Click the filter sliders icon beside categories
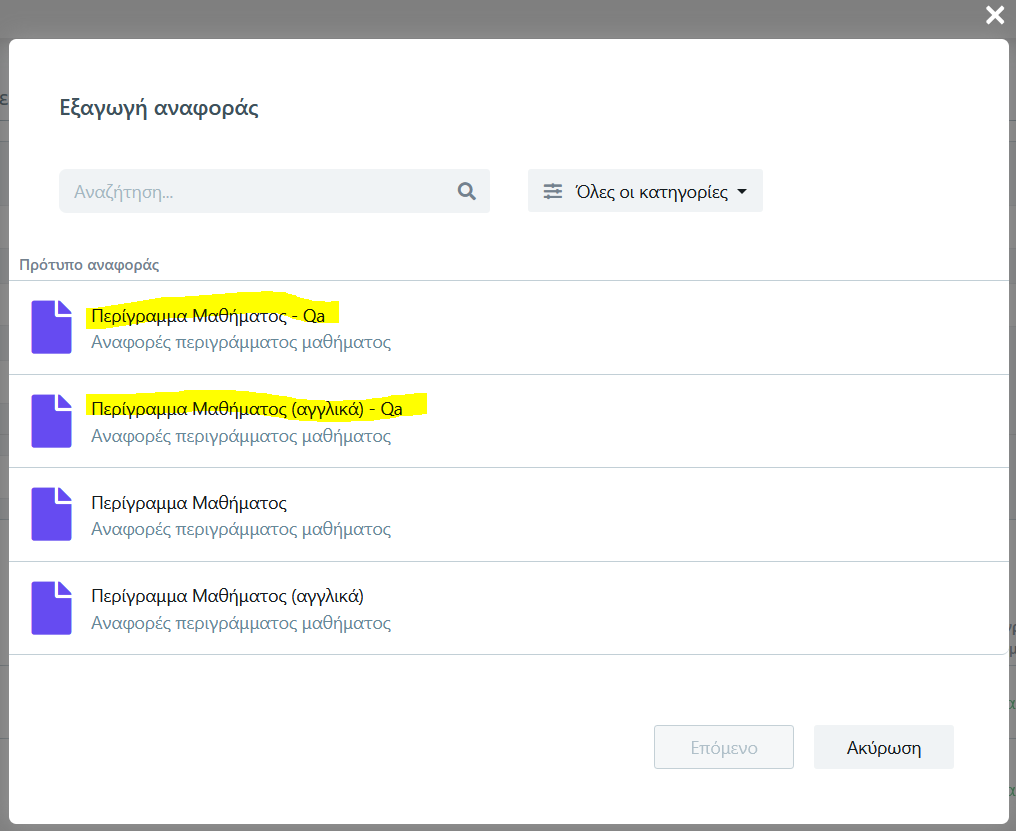 [553, 191]
